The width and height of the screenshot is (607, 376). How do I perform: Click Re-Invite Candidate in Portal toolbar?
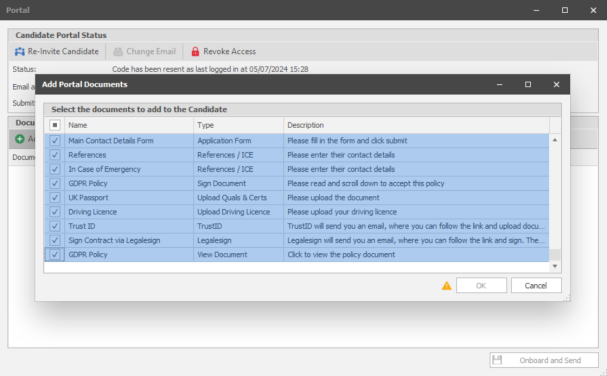point(57,52)
